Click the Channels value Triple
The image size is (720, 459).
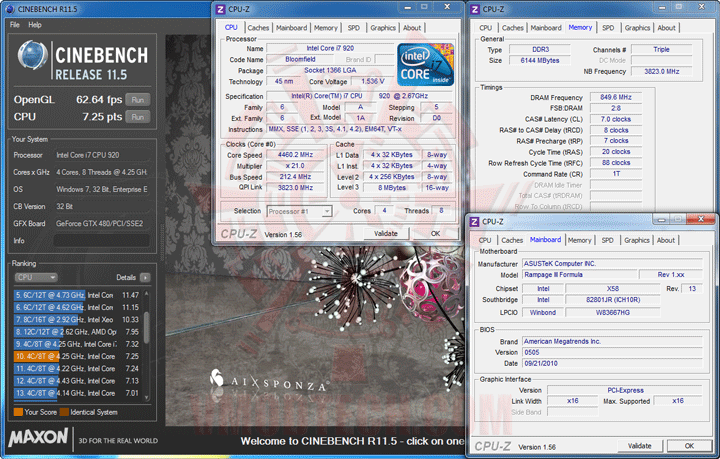pos(662,50)
